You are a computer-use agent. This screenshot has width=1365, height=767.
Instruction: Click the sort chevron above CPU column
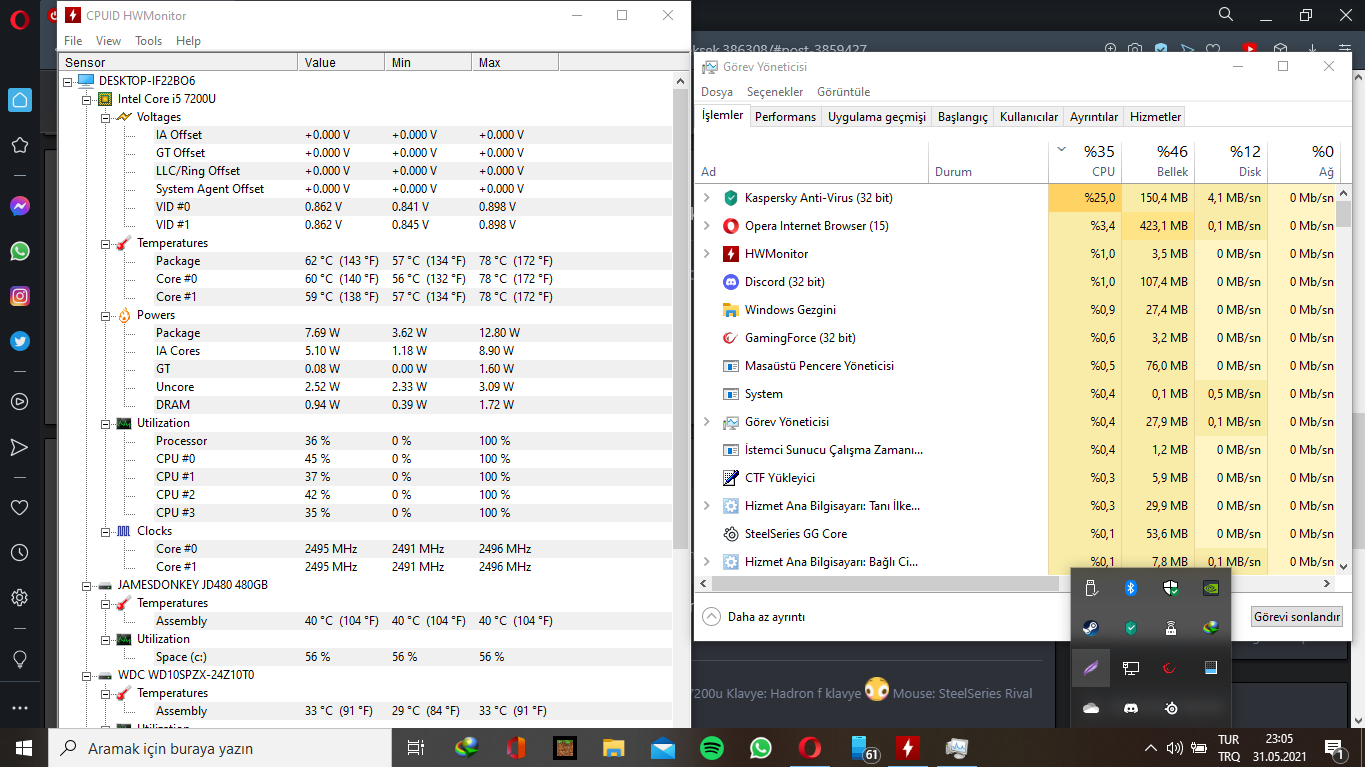[x=1061, y=150]
